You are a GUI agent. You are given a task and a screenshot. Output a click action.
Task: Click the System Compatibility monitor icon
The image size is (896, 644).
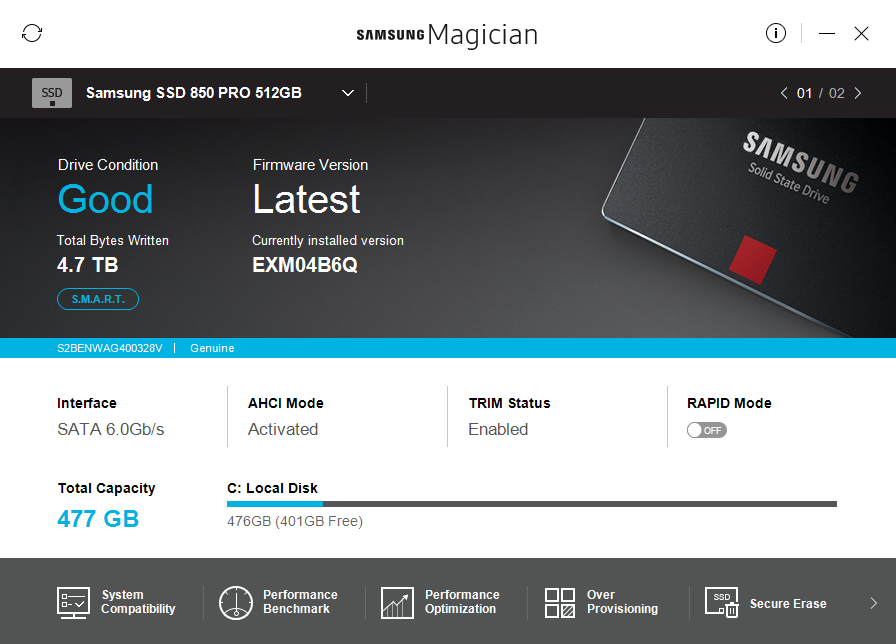pos(73,602)
